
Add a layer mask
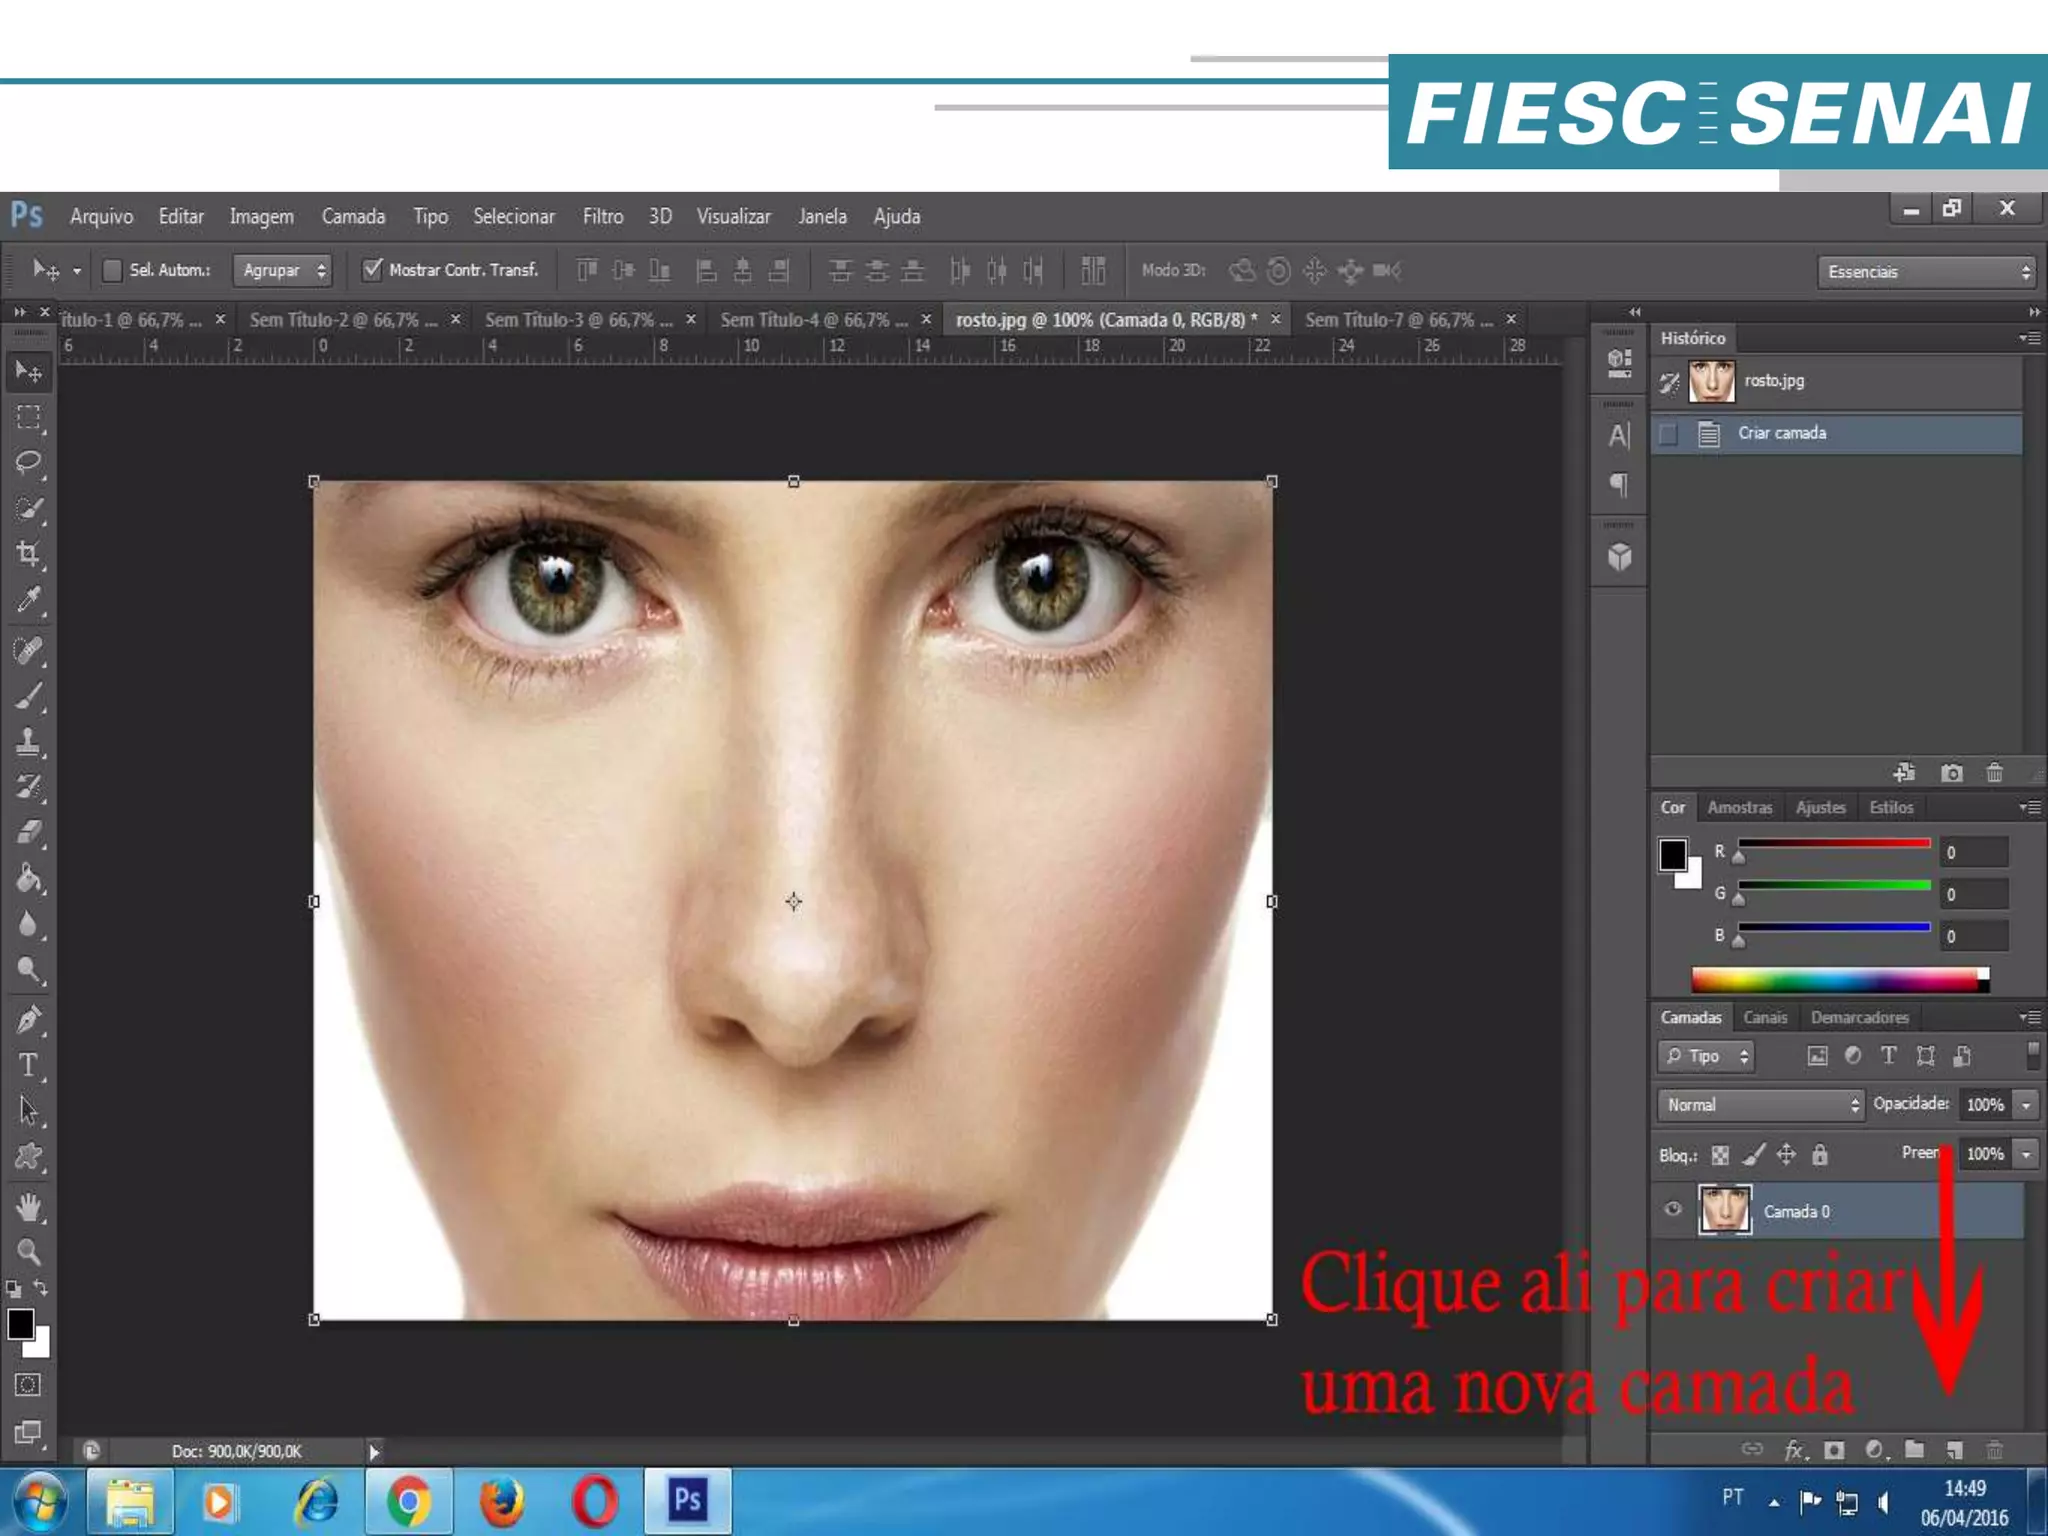coord(1834,1450)
